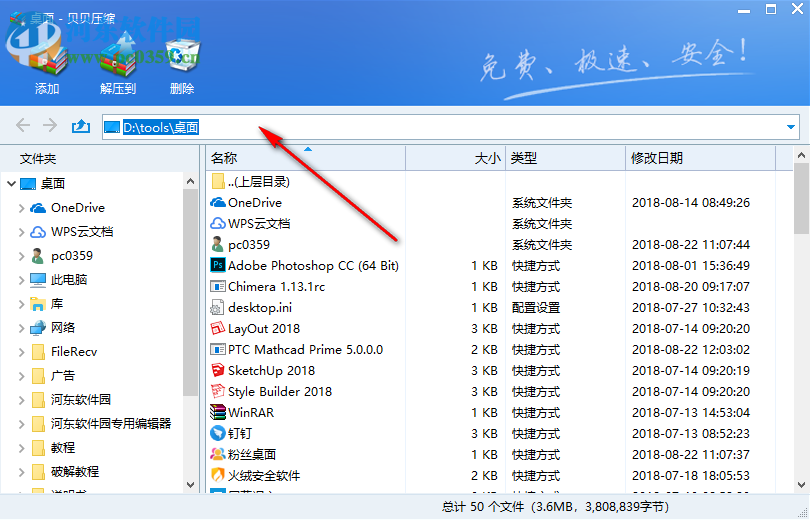Image resolution: width=810 pixels, height=520 pixels.
Task: Select 此电脑 computer icon in tree
Action: click(x=38, y=280)
